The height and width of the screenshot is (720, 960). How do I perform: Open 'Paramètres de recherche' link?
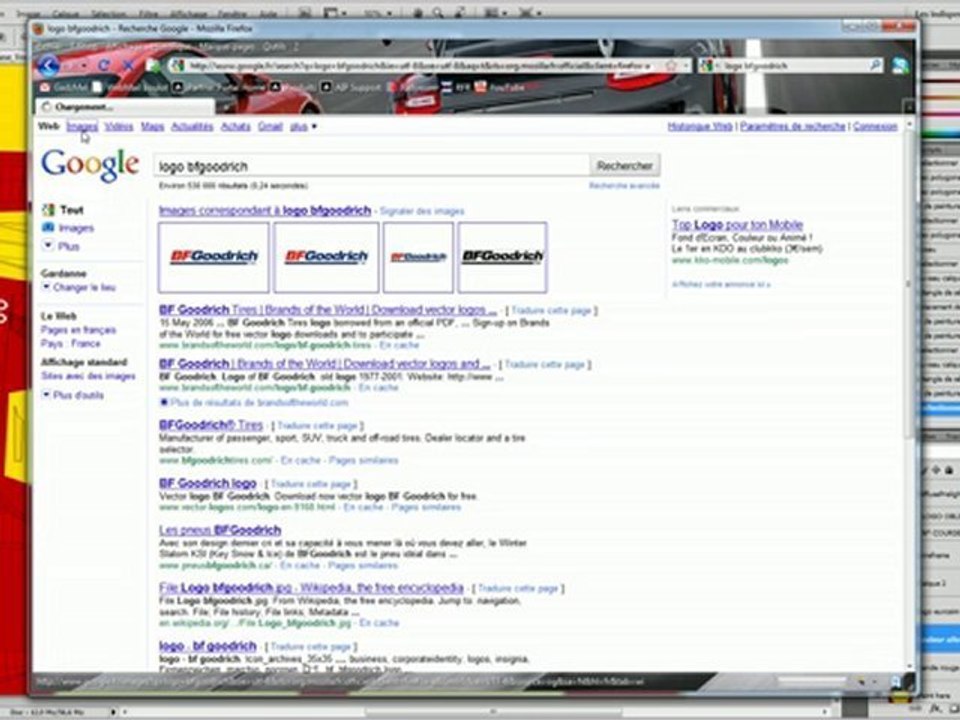[x=793, y=127]
